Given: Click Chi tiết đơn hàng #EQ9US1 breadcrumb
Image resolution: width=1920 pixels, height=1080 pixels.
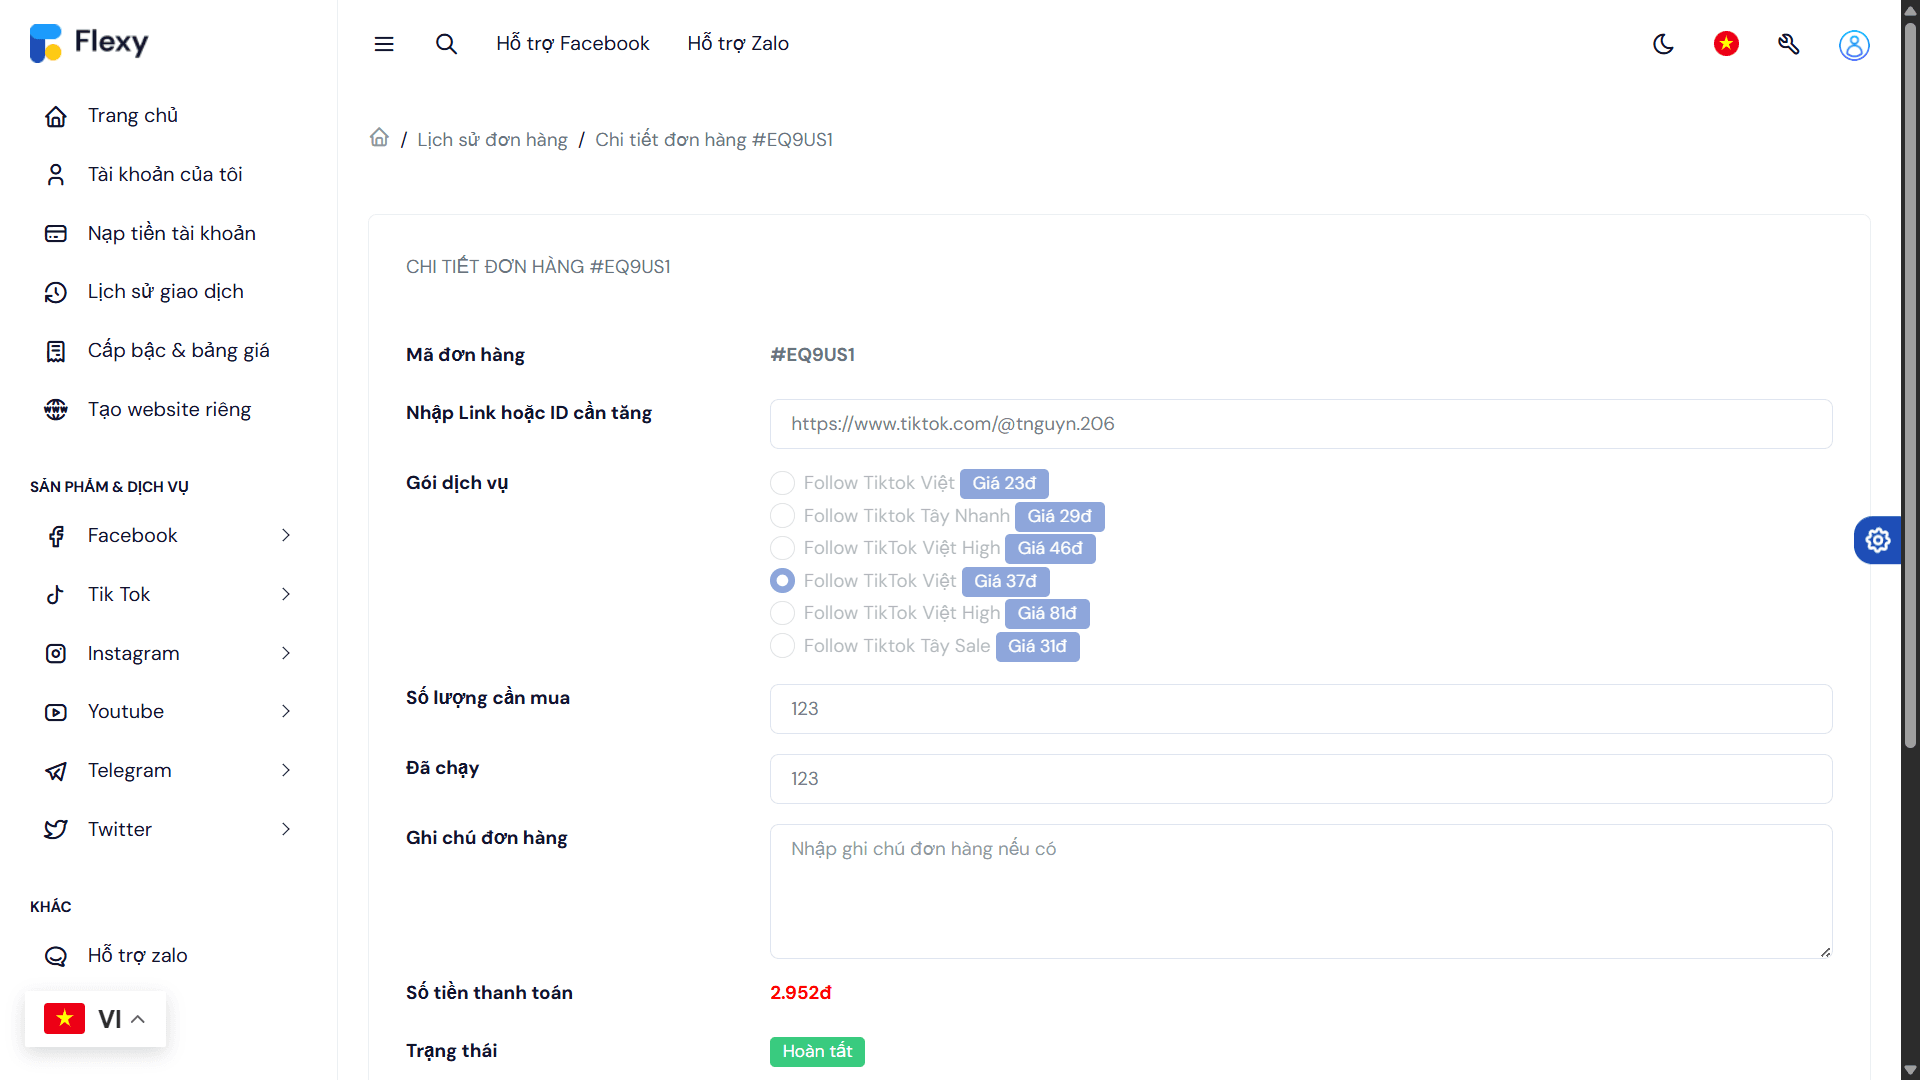Looking at the screenshot, I should coord(714,140).
